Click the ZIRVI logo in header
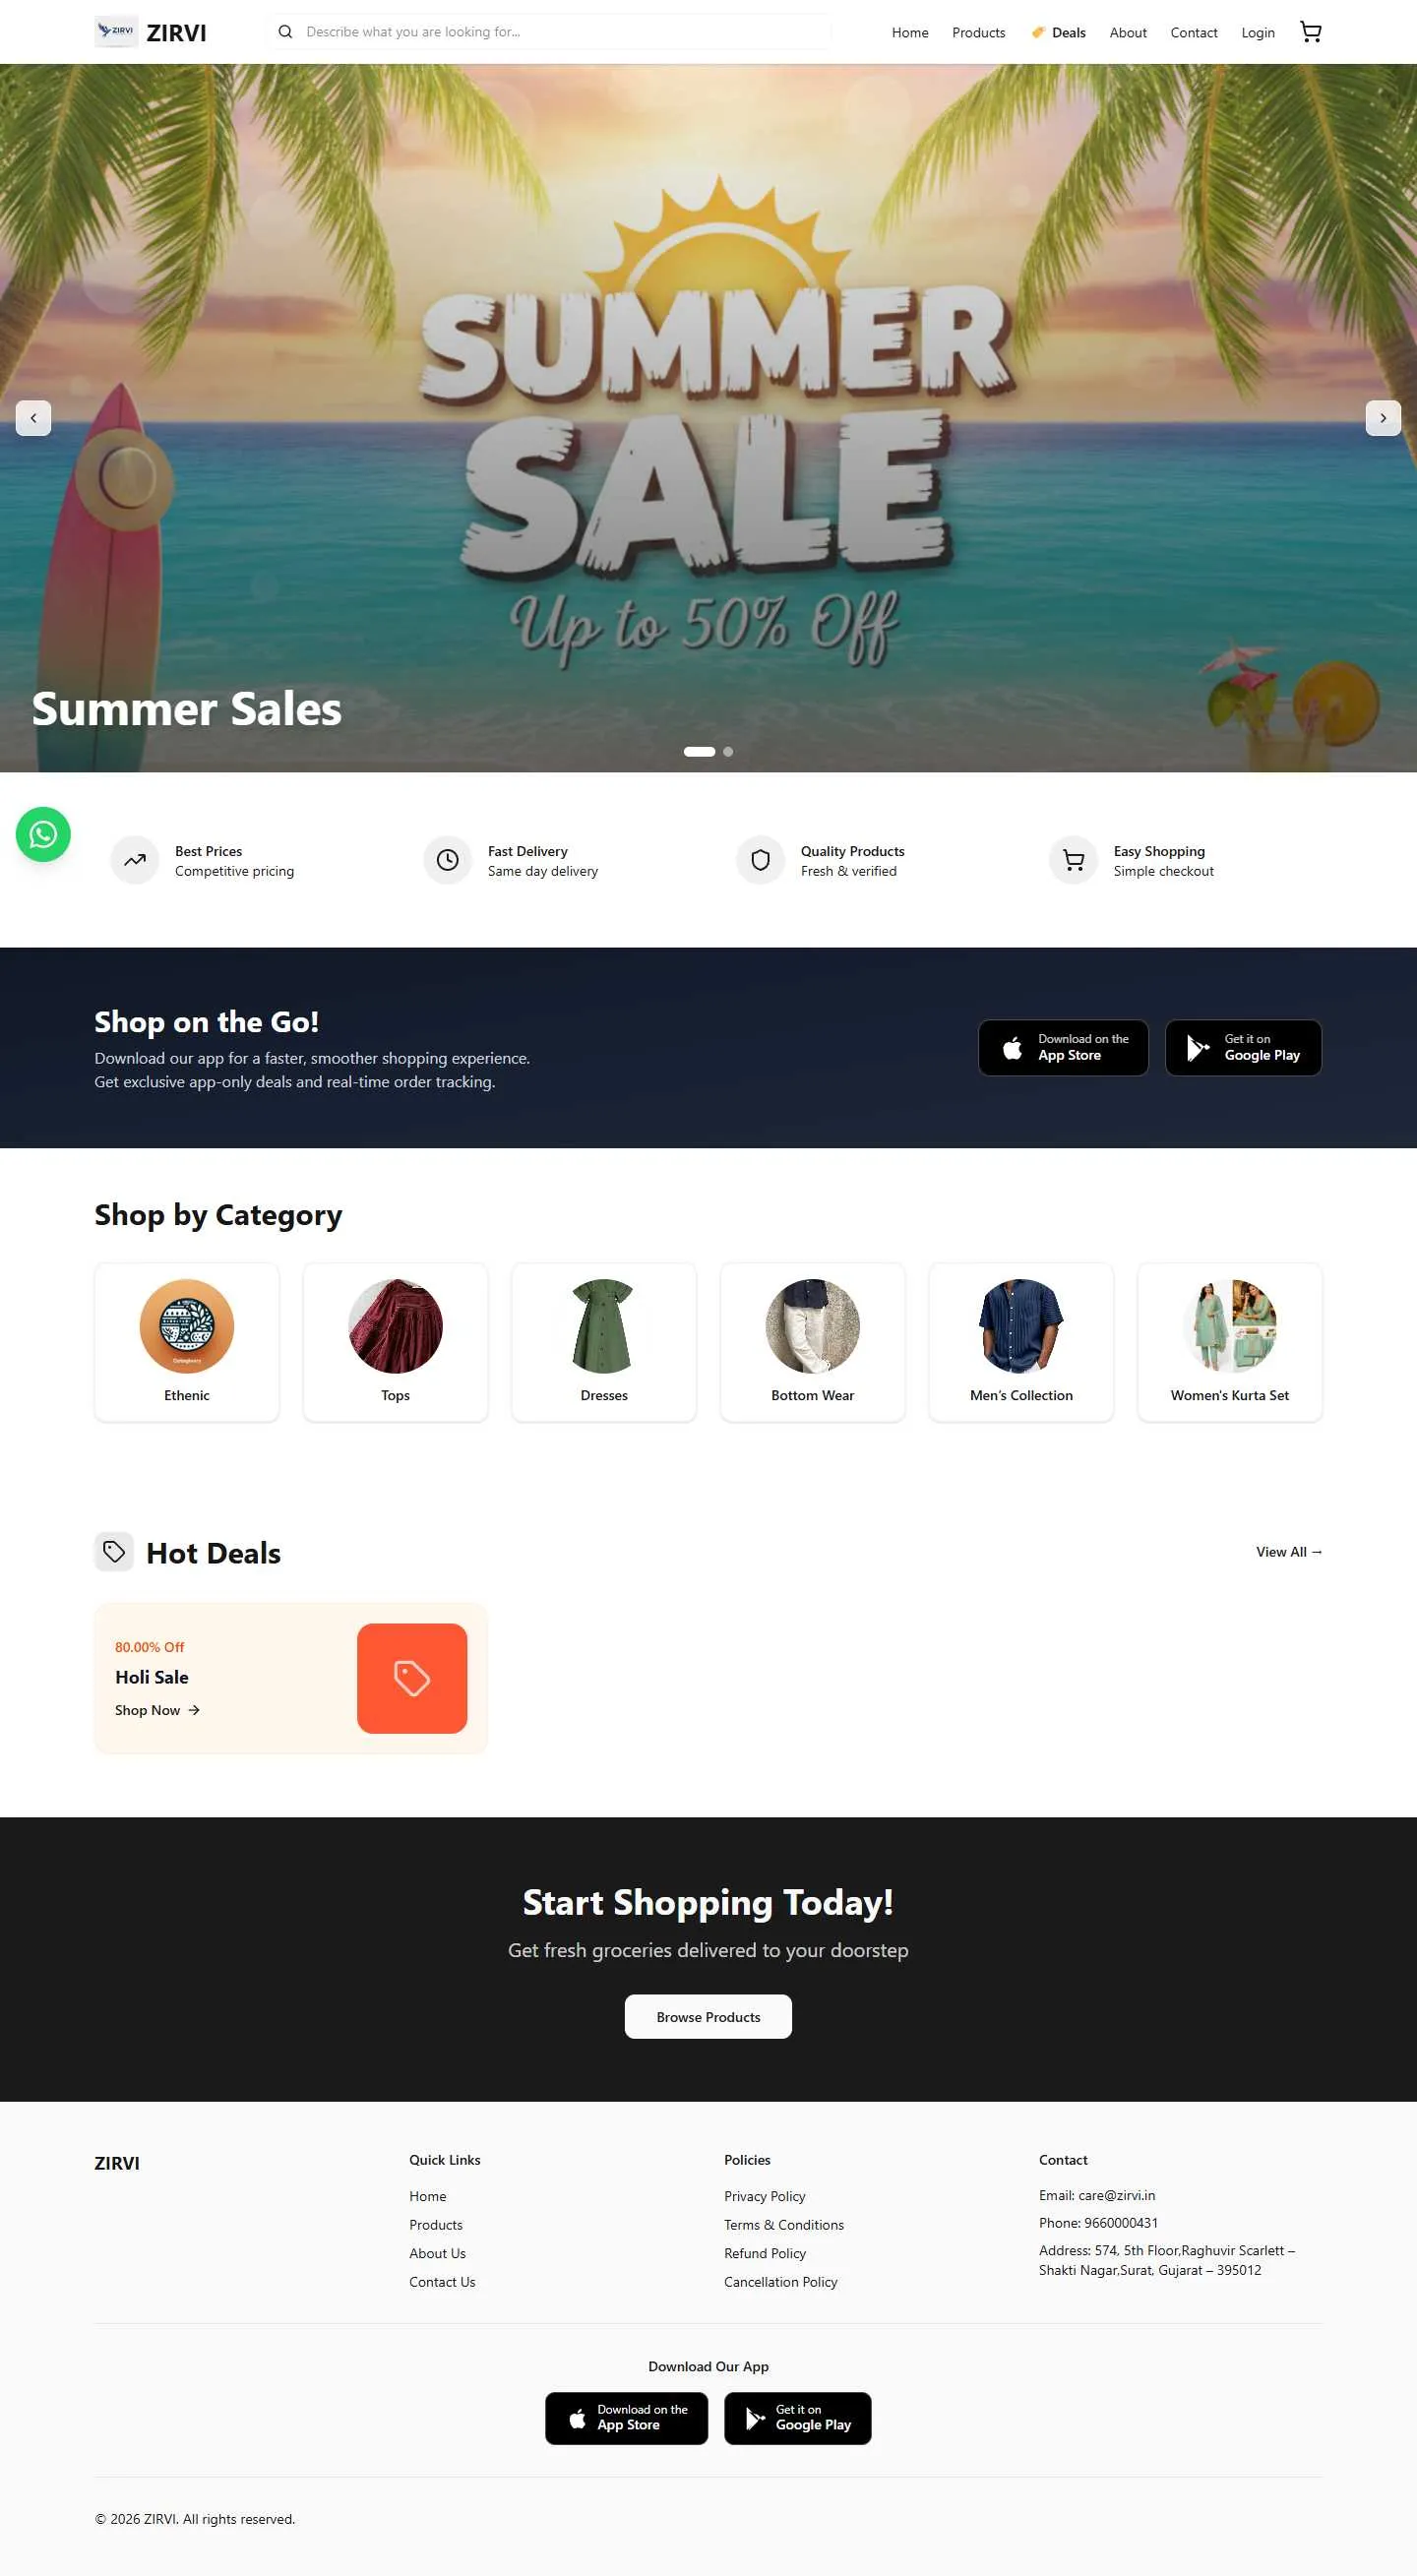Screen dimensions: 1417x2576 click(x=151, y=32)
